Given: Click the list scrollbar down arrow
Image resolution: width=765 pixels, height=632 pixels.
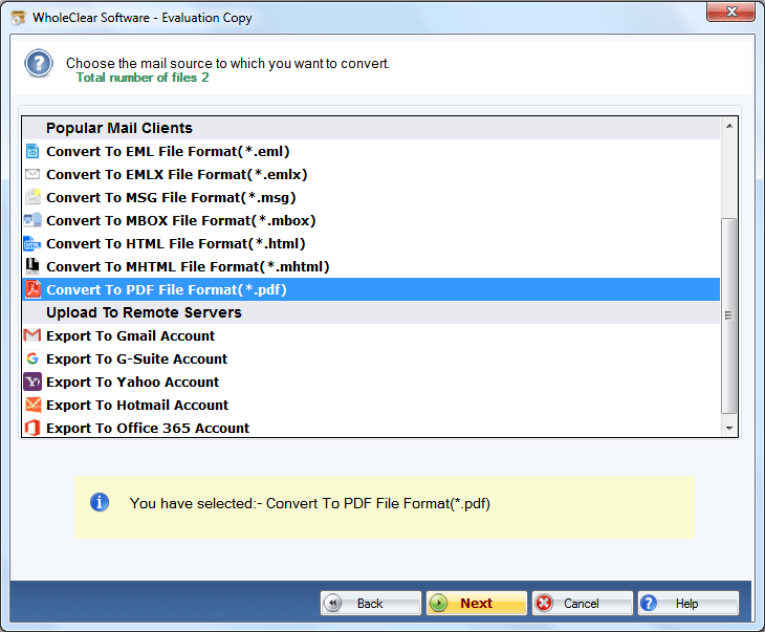Looking at the screenshot, I should [729, 428].
